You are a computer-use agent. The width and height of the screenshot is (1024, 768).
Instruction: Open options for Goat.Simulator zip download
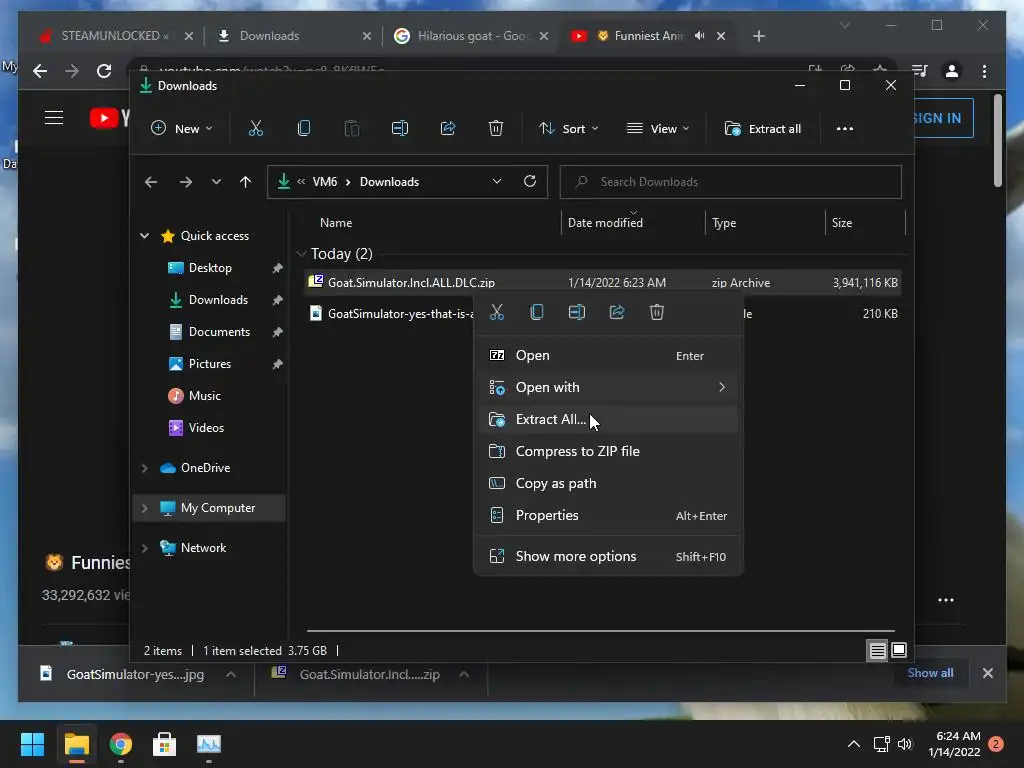(x=464, y=674)
